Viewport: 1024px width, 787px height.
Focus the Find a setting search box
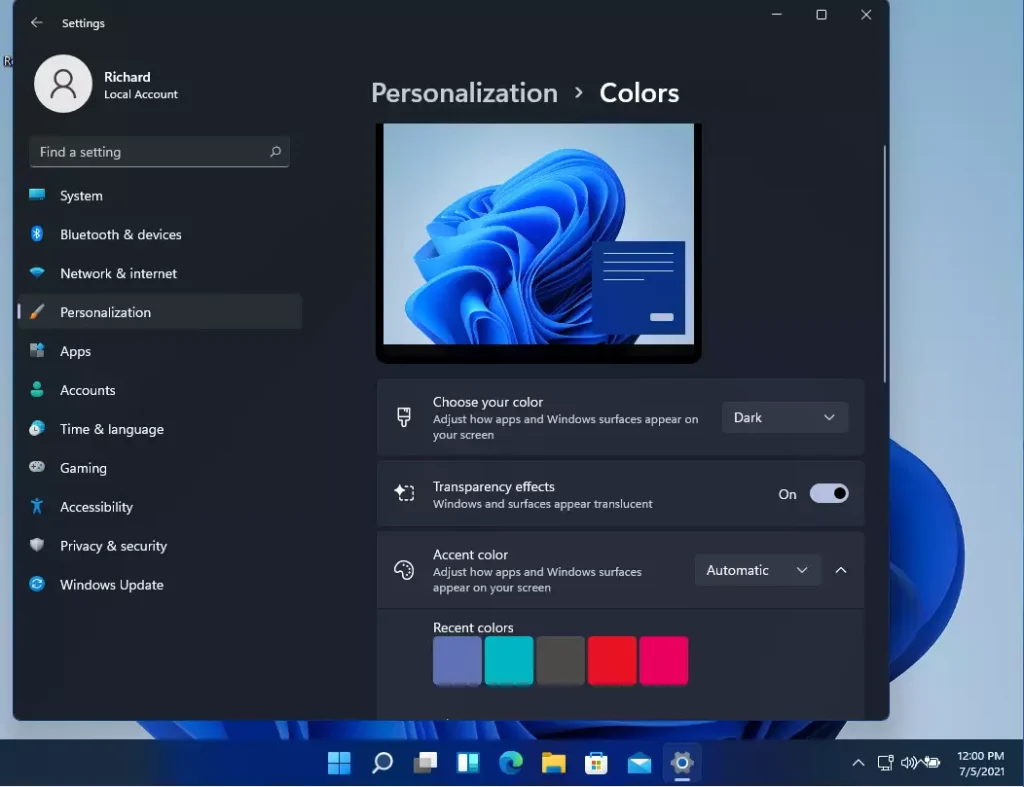[159, 152]
